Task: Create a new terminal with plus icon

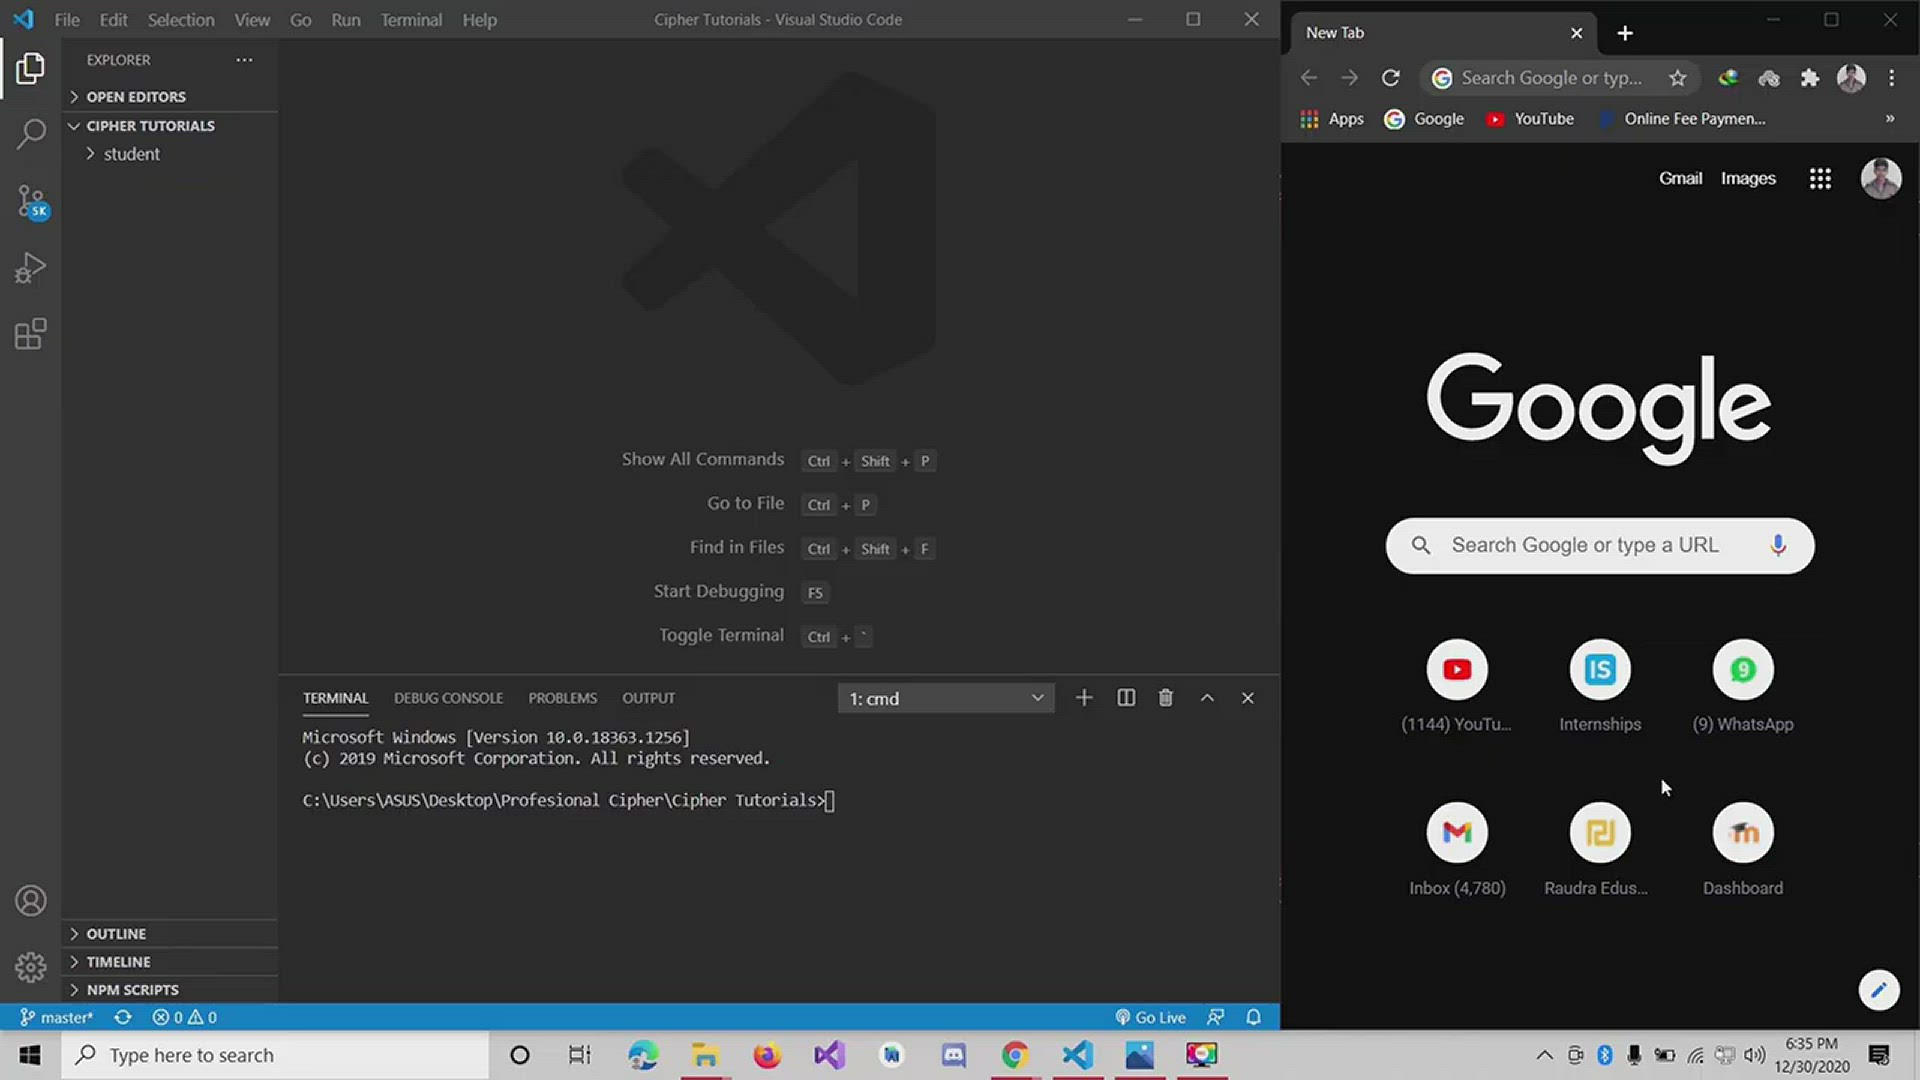Action: (x=1084, y=698)
